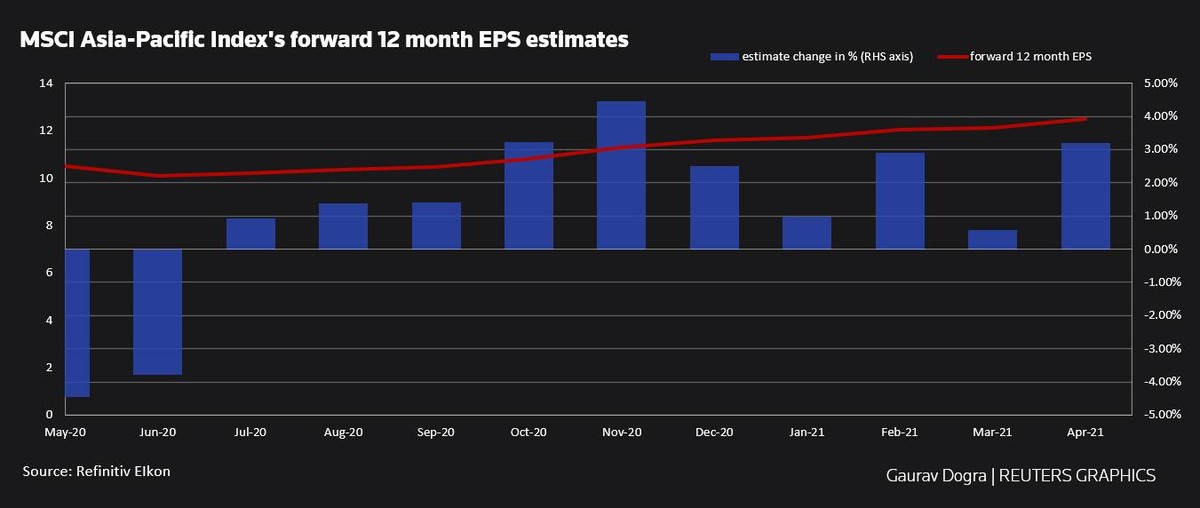Click the tallest blue bar for Nov-20
Screen dimensions: 1200x508
click(x=621, y=175)
